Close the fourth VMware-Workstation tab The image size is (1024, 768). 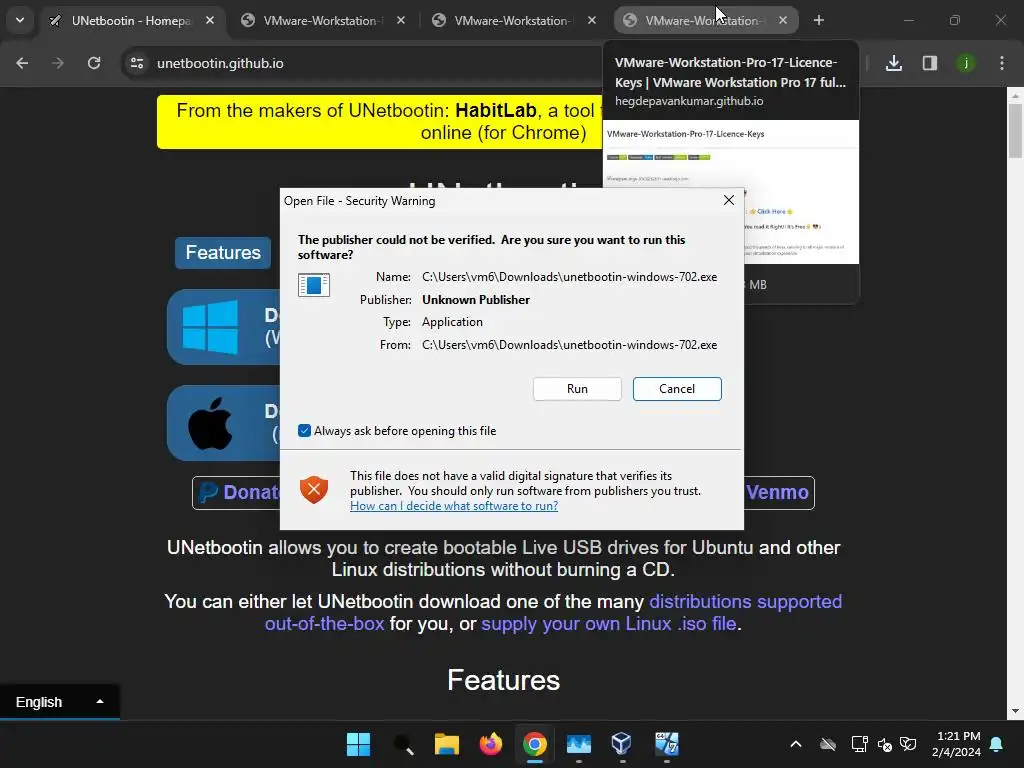782,20
